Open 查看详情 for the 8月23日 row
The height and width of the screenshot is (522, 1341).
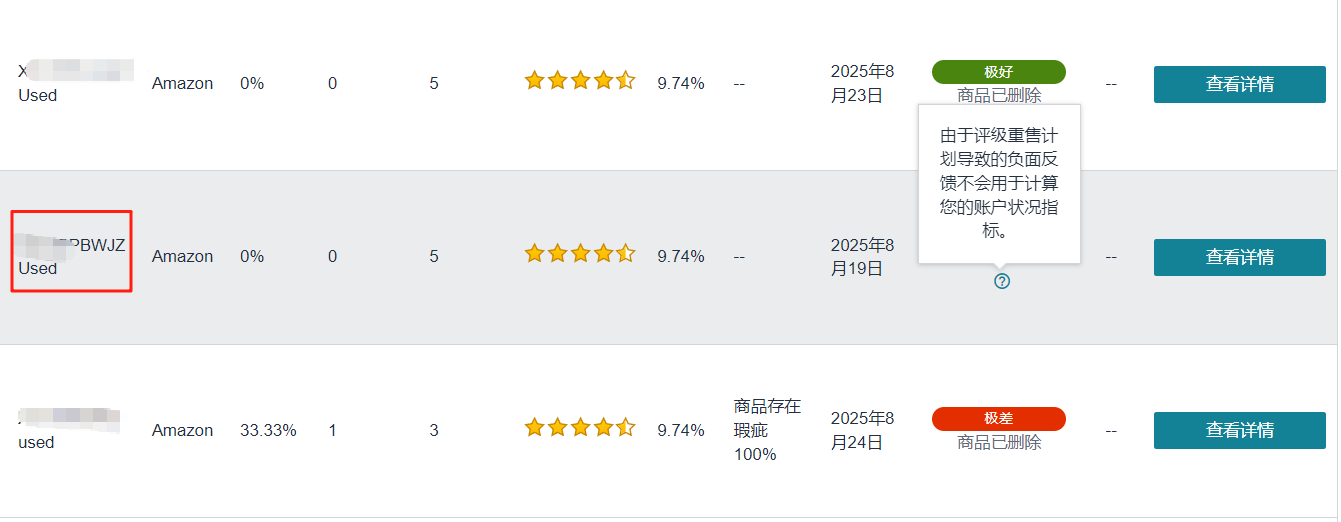(x=1240, y=84)
